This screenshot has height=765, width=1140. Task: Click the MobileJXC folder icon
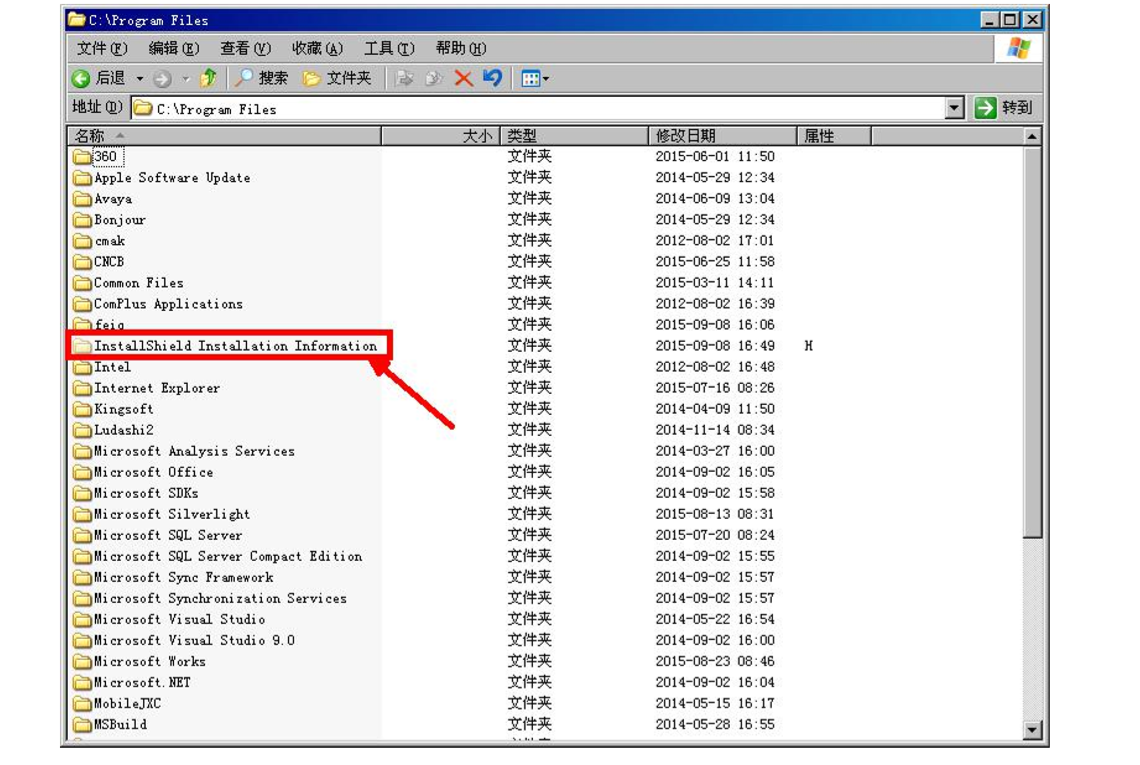point(82,703)
